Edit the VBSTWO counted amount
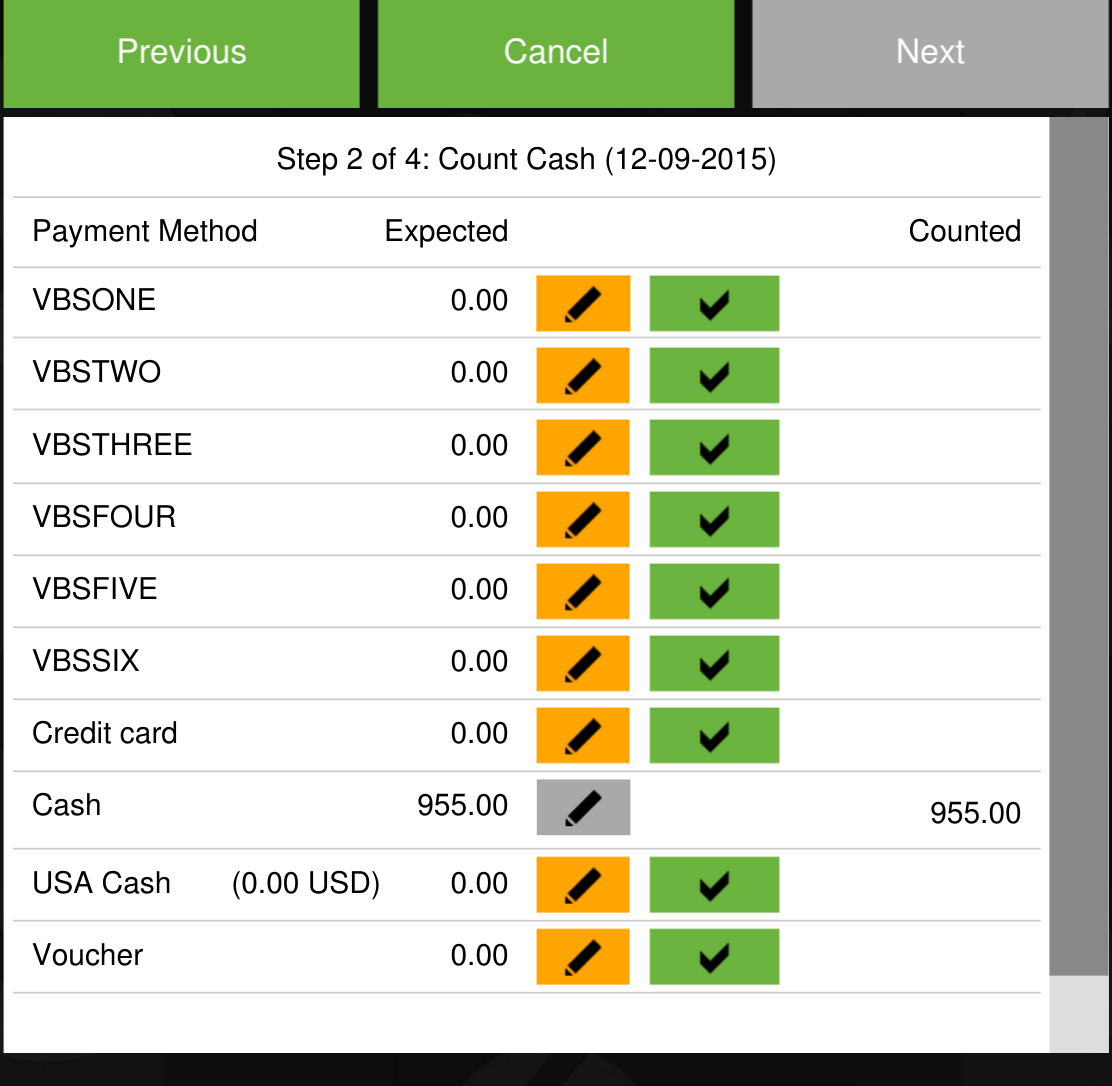 click(x=583, y=375)
